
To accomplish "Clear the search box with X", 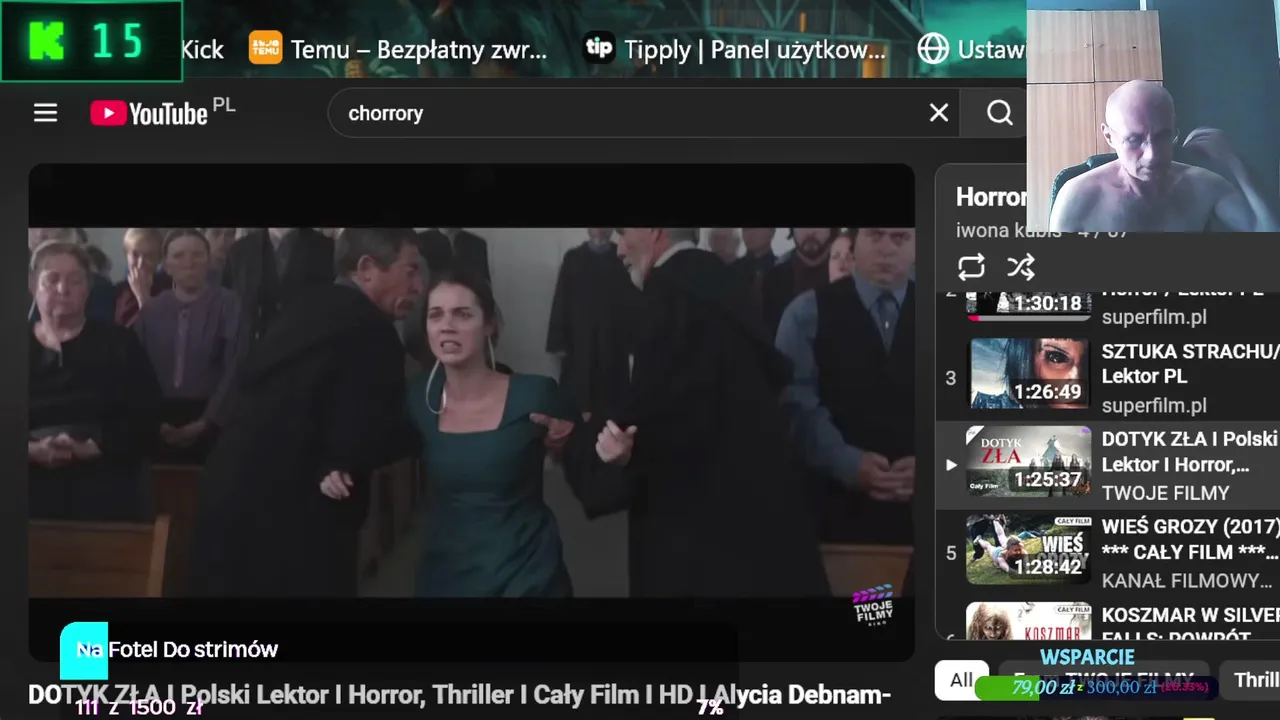I will [938, 113].
